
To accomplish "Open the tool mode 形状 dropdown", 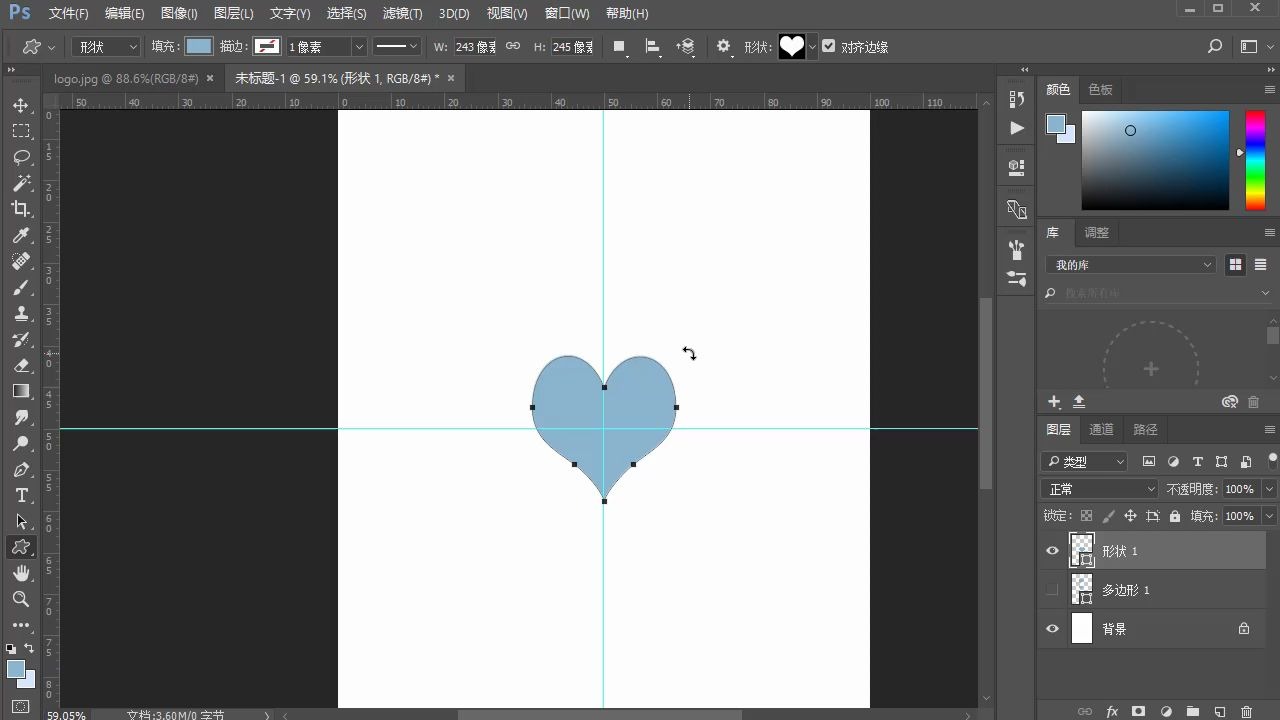I will pos(106,47).
